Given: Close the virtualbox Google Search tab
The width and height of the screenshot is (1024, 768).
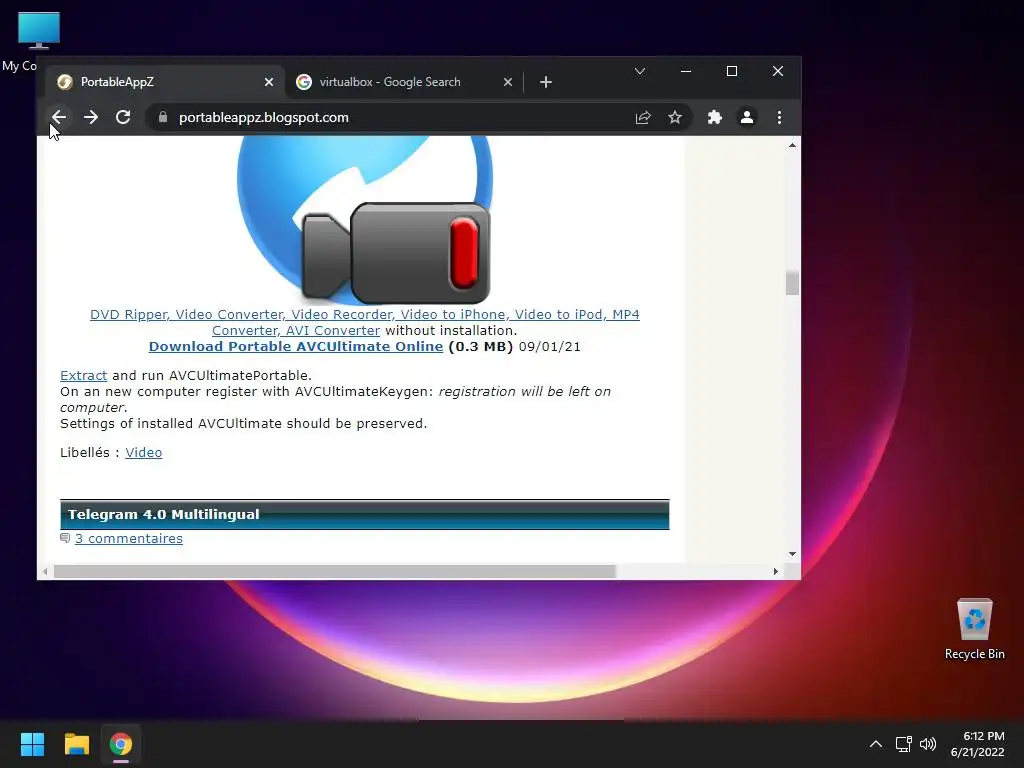Looking at the screenshot, I should pyautogui.click(x=507, y=82).
